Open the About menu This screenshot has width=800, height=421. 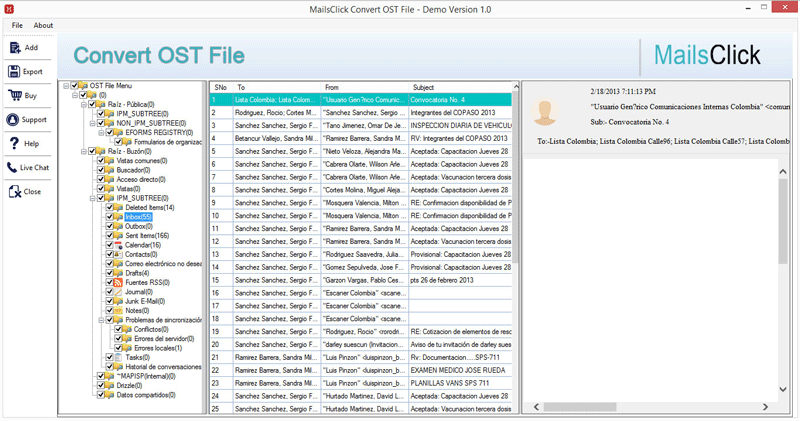click(x=43, y=25)
